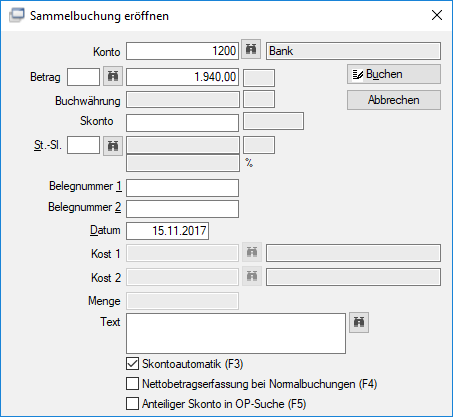Click the binoculars search next to Betrag
Image resolution: width=453 pixels, height=417 pixels.
(x=113, y=76)
